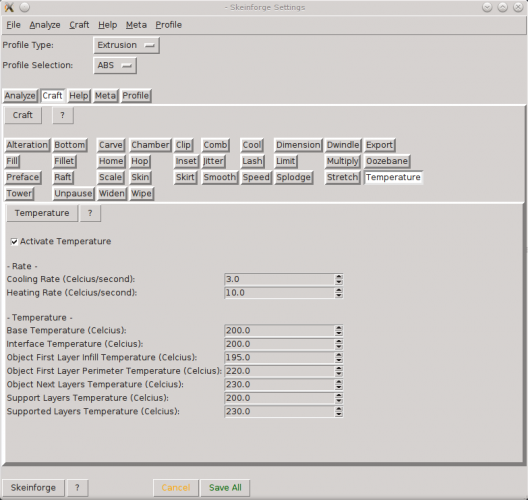
Task: Click the Skeinforge button at bottom left
Action: tap(33, 488)
